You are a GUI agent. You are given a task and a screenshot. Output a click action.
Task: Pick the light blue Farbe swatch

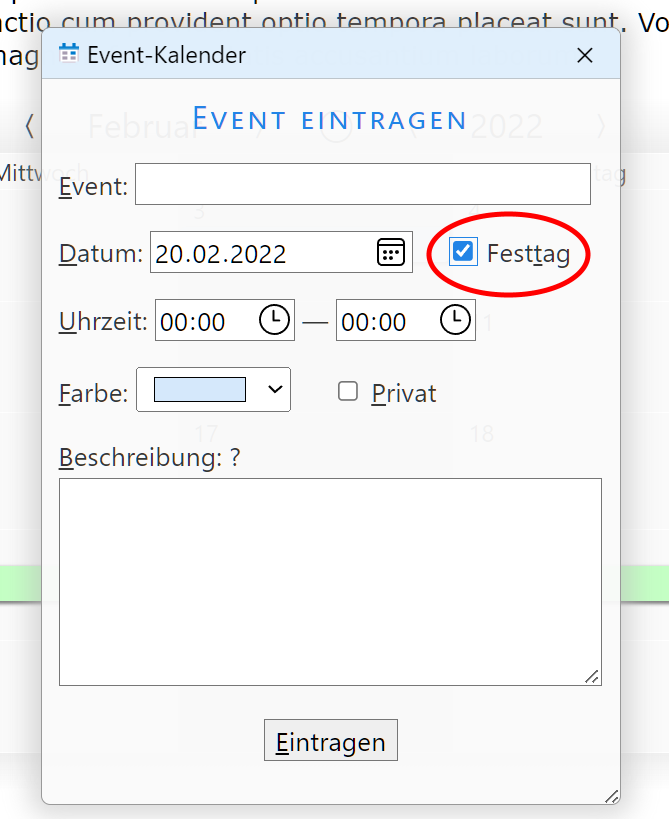point(199,390)
